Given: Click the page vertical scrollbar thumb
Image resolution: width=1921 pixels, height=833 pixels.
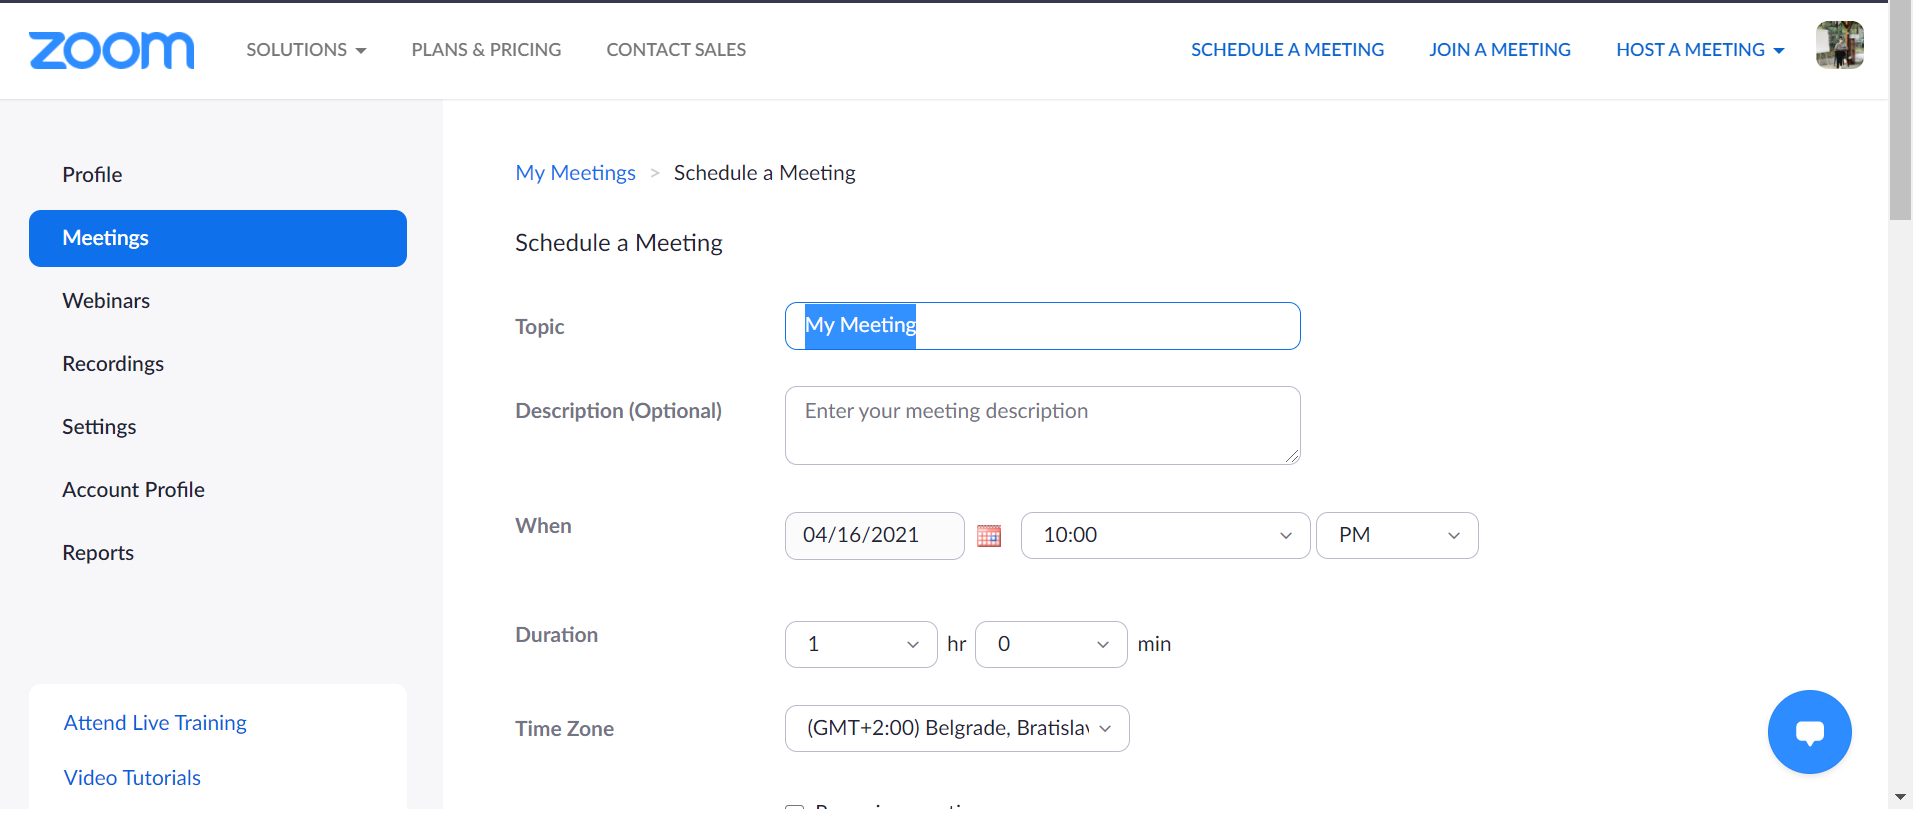Looking at the screenshot, I should (1900, 110).
